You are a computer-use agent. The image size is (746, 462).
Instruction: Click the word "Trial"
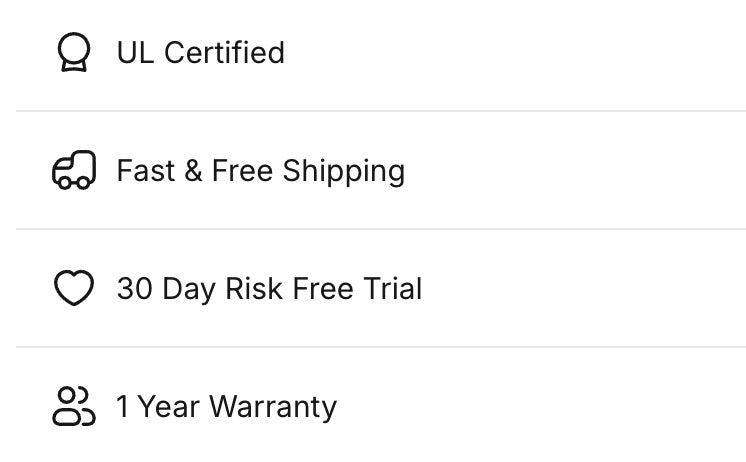pyautogui.click(x=393, y=288)
